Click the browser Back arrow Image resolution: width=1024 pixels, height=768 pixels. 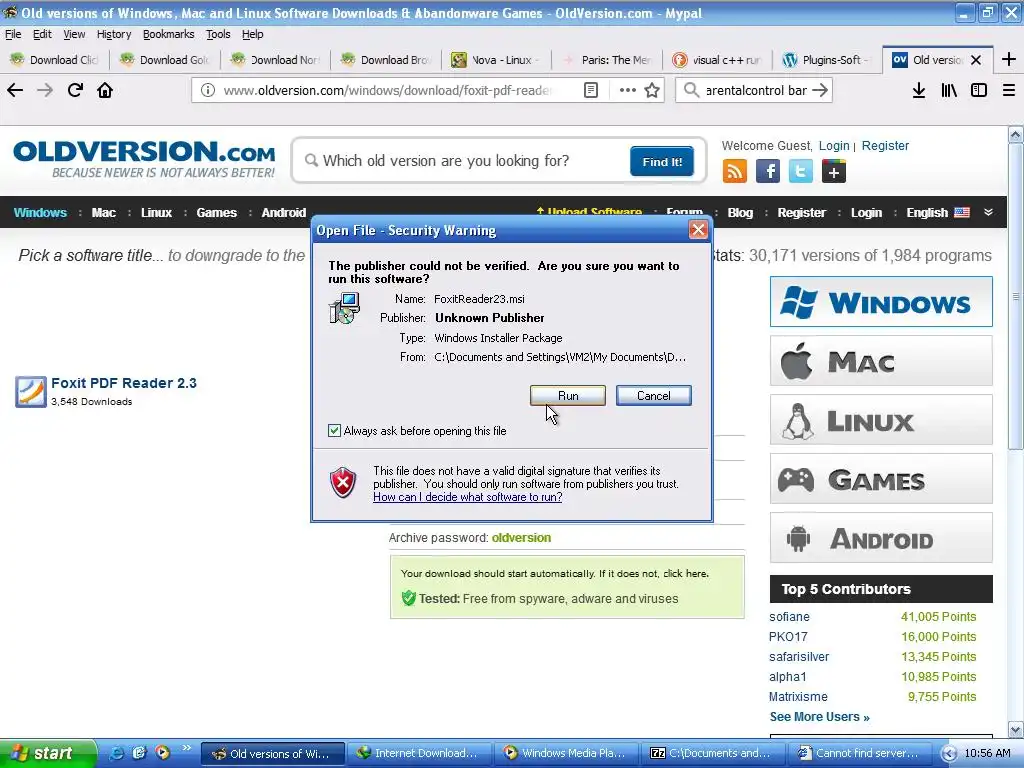[15, 90]
